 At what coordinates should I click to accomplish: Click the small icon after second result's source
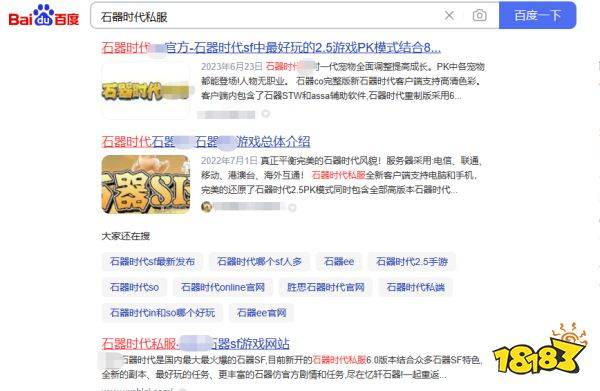(x=292, y=207)
